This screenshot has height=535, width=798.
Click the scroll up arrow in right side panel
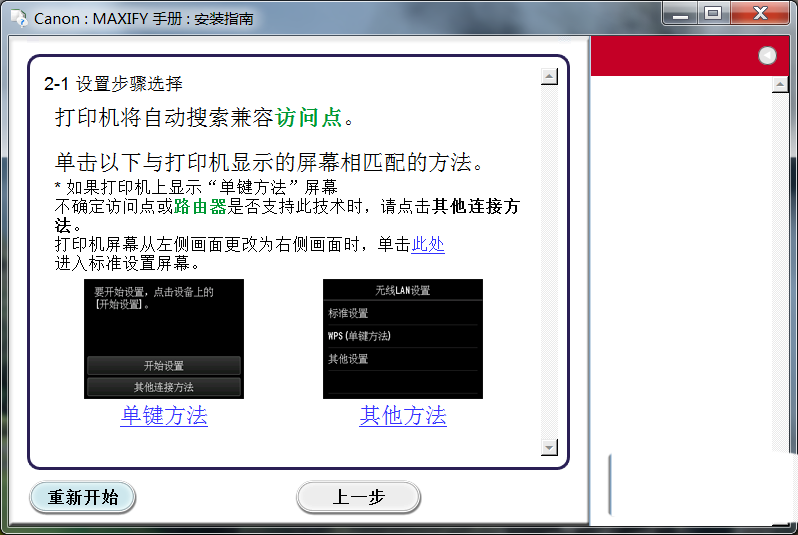pyautogui.click(x=780, y=84)
